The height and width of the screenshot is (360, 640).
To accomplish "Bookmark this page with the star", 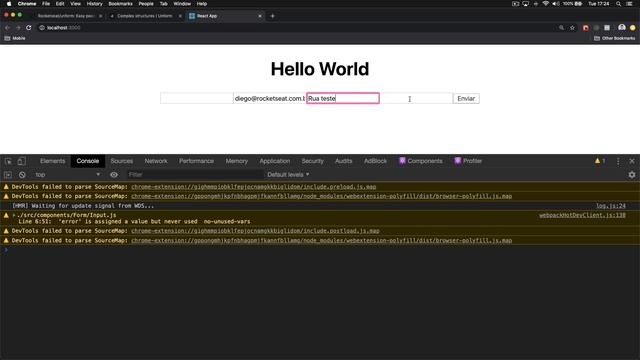I will click(572, 28).
